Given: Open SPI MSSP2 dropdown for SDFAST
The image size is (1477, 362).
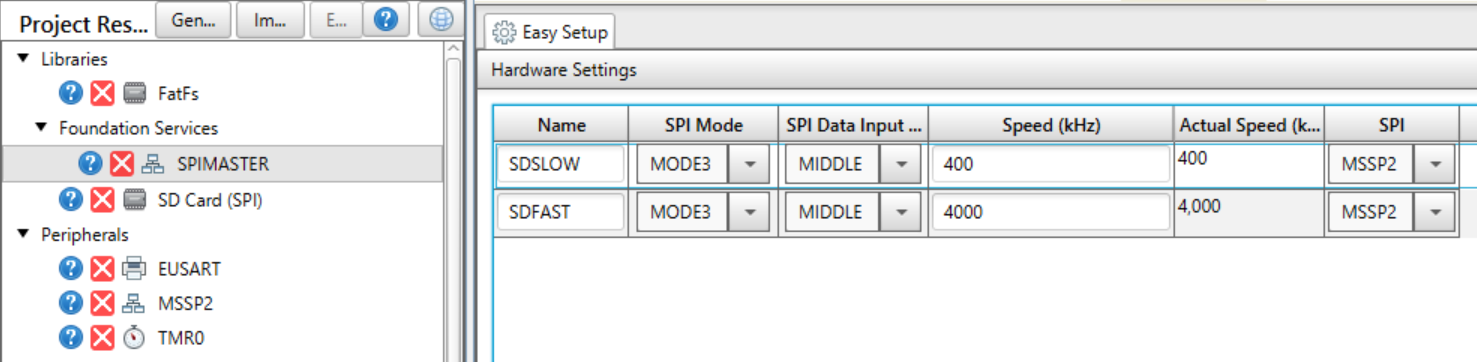Looking at the screenshot, I should pos(1435,212).
